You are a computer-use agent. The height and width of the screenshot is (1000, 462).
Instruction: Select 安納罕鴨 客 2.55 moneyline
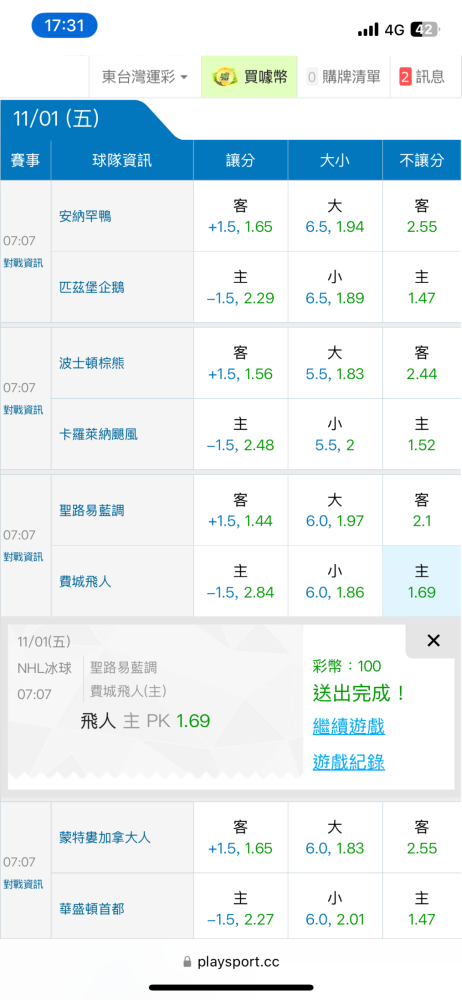(422, 216)
